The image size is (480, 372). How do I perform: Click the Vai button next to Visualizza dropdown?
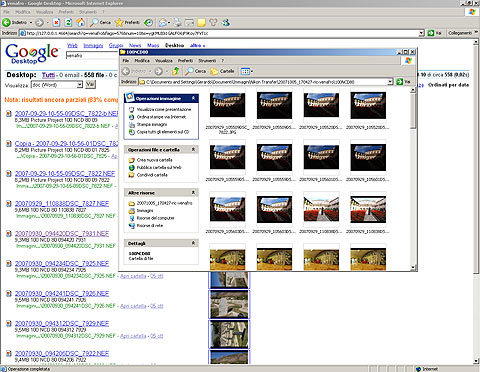pos(90,85)
